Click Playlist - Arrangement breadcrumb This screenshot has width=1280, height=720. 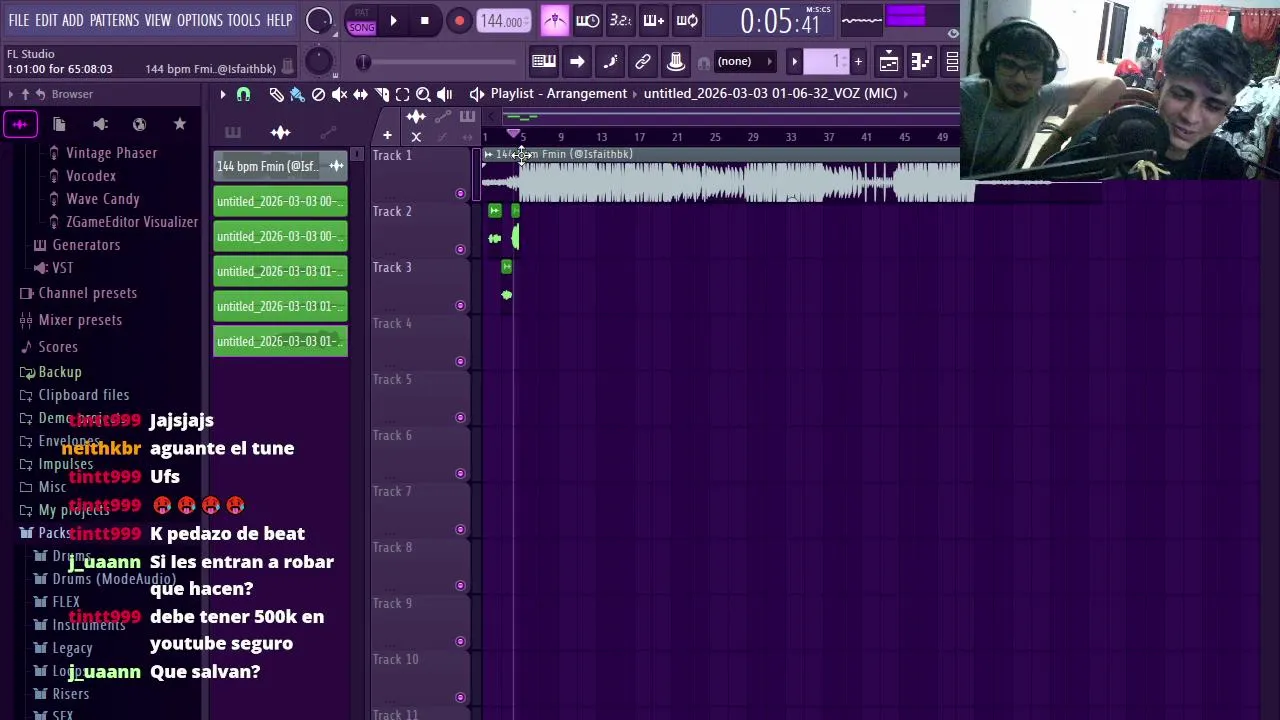(x=559, y=93)
